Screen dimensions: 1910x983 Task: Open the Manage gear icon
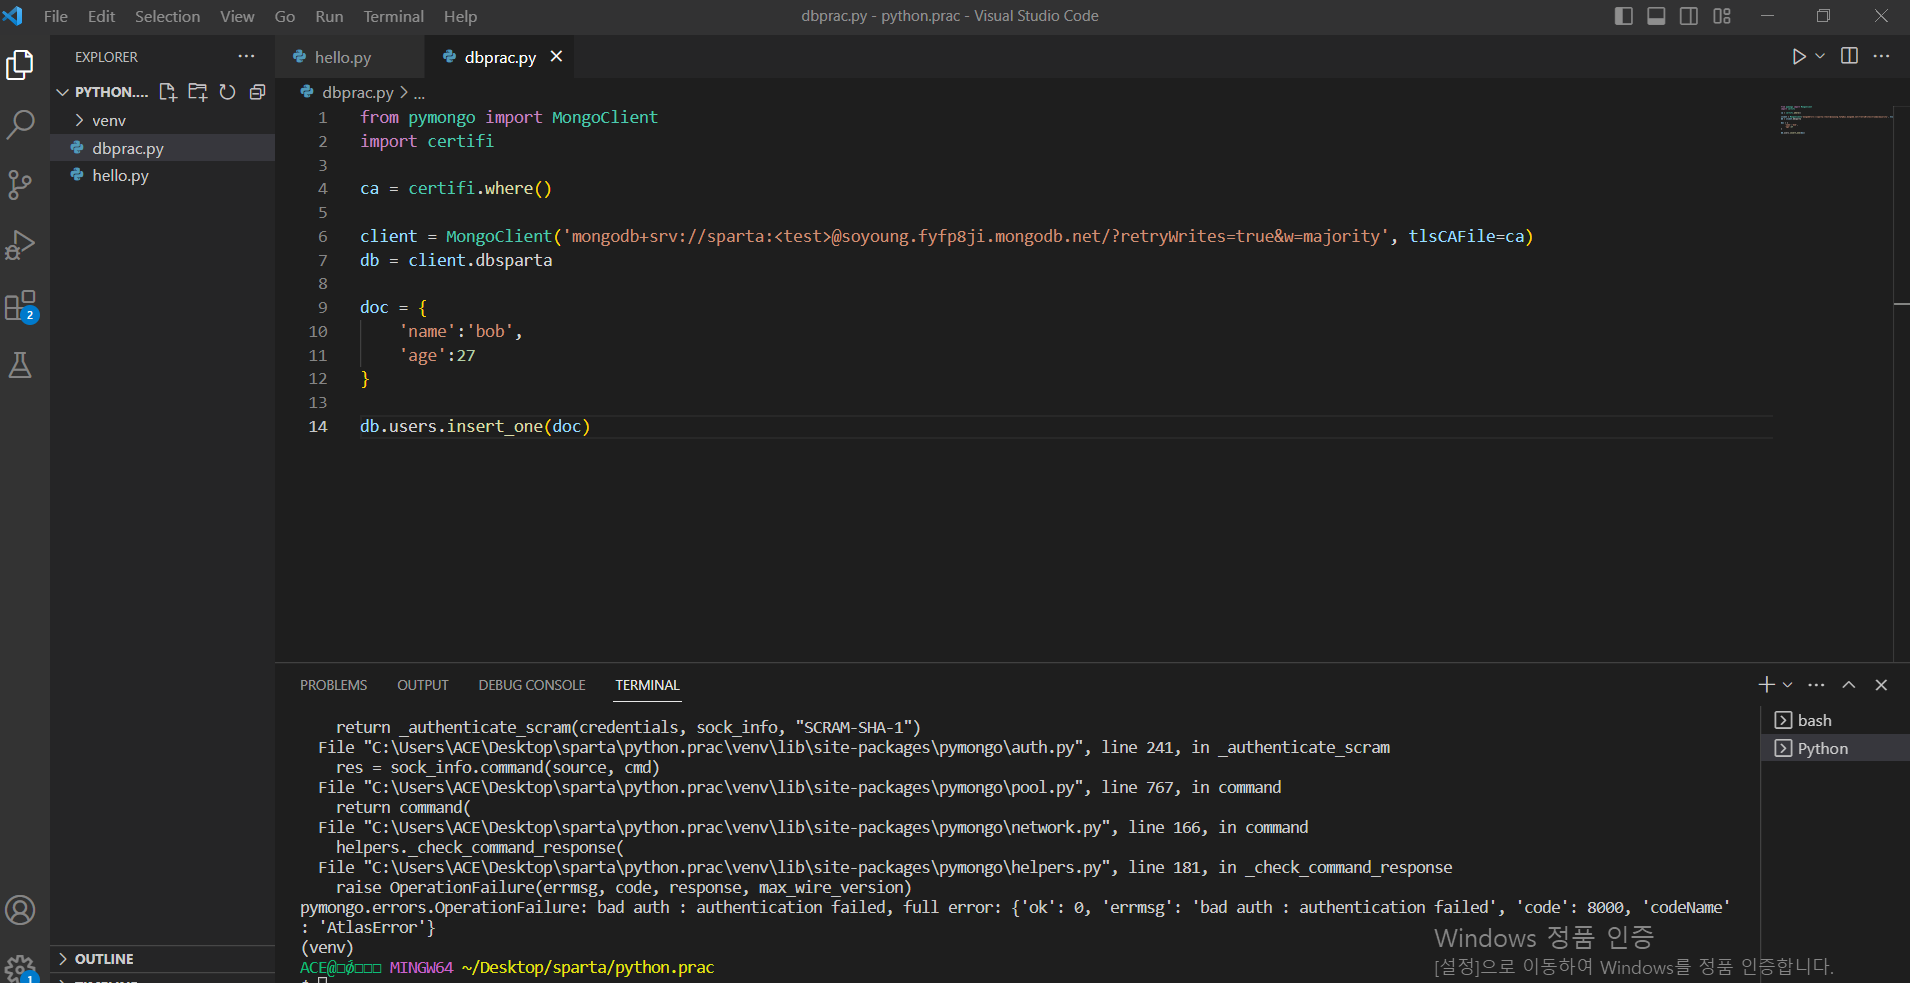point(20,968)
